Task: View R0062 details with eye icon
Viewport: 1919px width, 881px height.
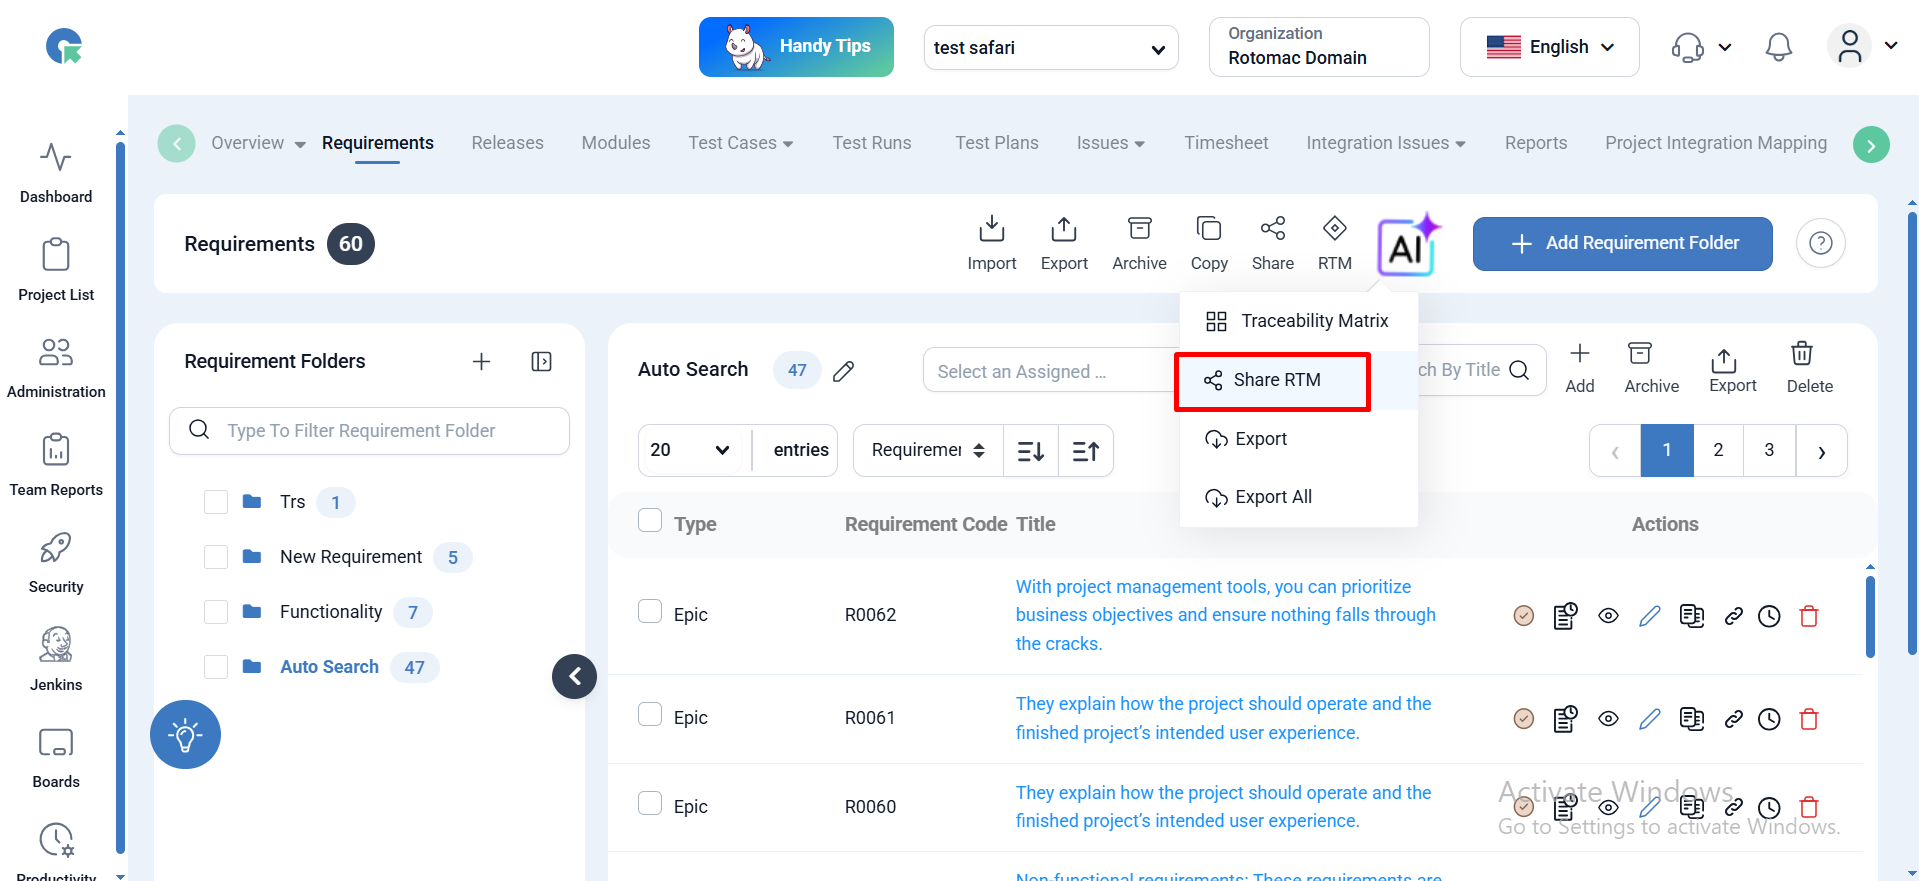Action: coord(1608,616)
